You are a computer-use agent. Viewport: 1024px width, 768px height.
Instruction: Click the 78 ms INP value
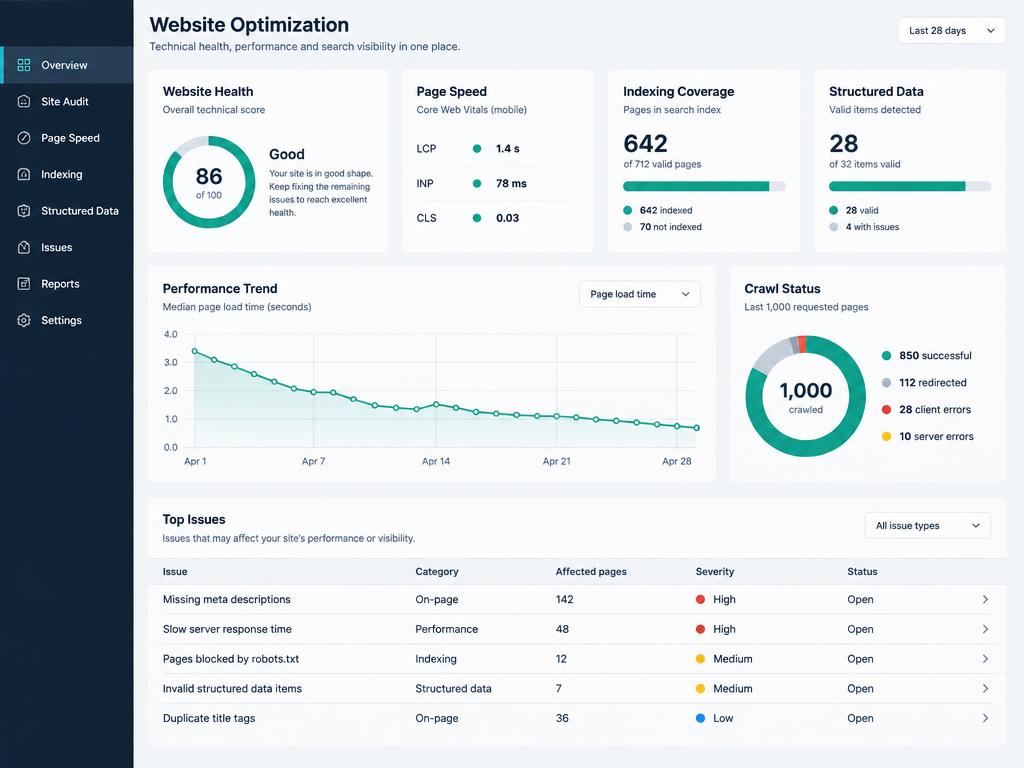511,184
